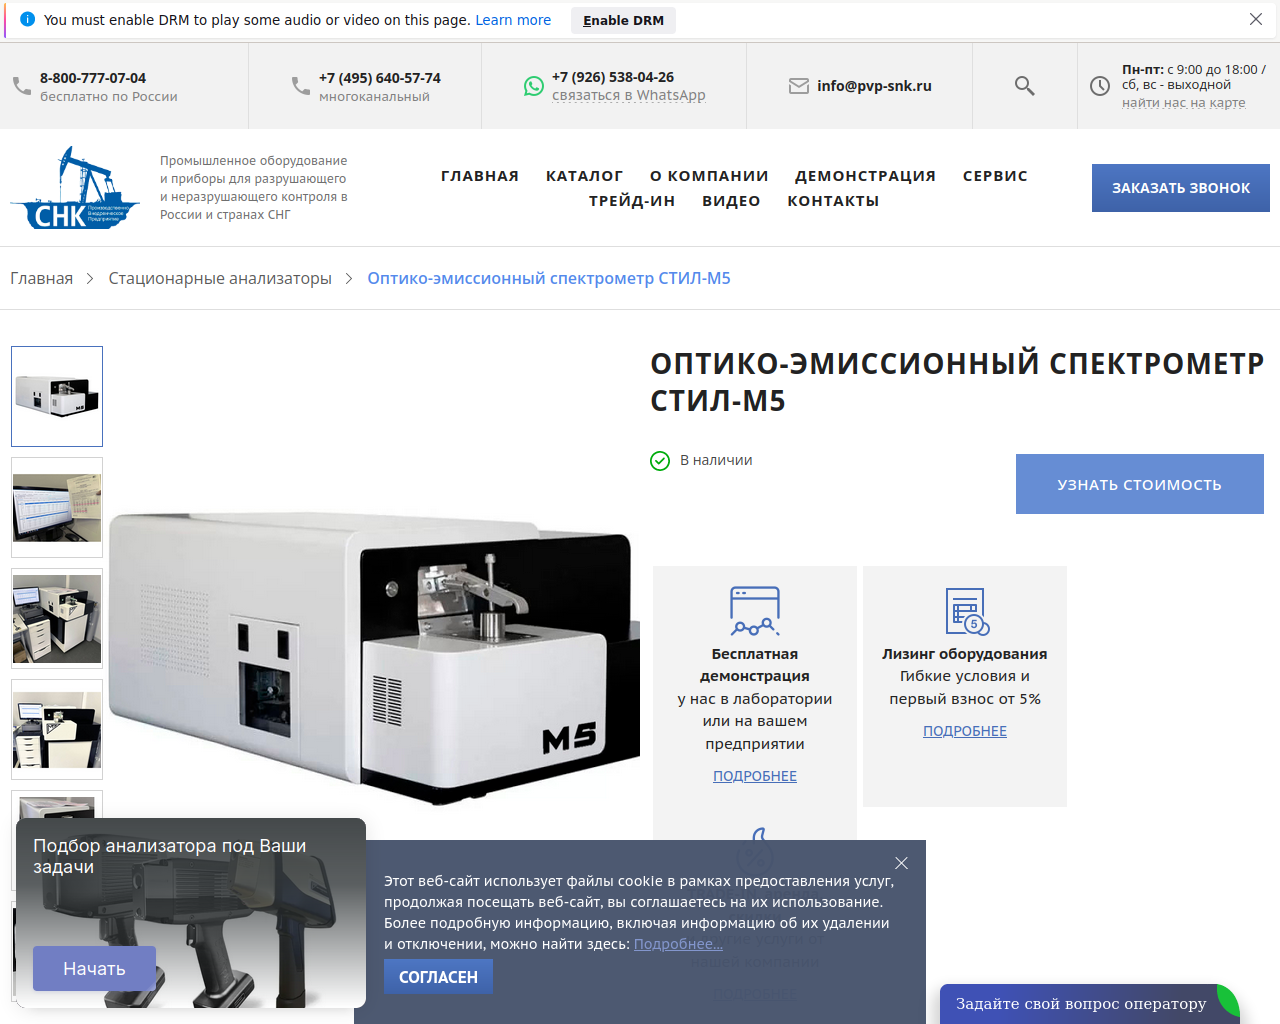Open ПОДРОБНЕЕ link under leasing
This screenshot has height=1024, width=1280.
pos(965,731)
